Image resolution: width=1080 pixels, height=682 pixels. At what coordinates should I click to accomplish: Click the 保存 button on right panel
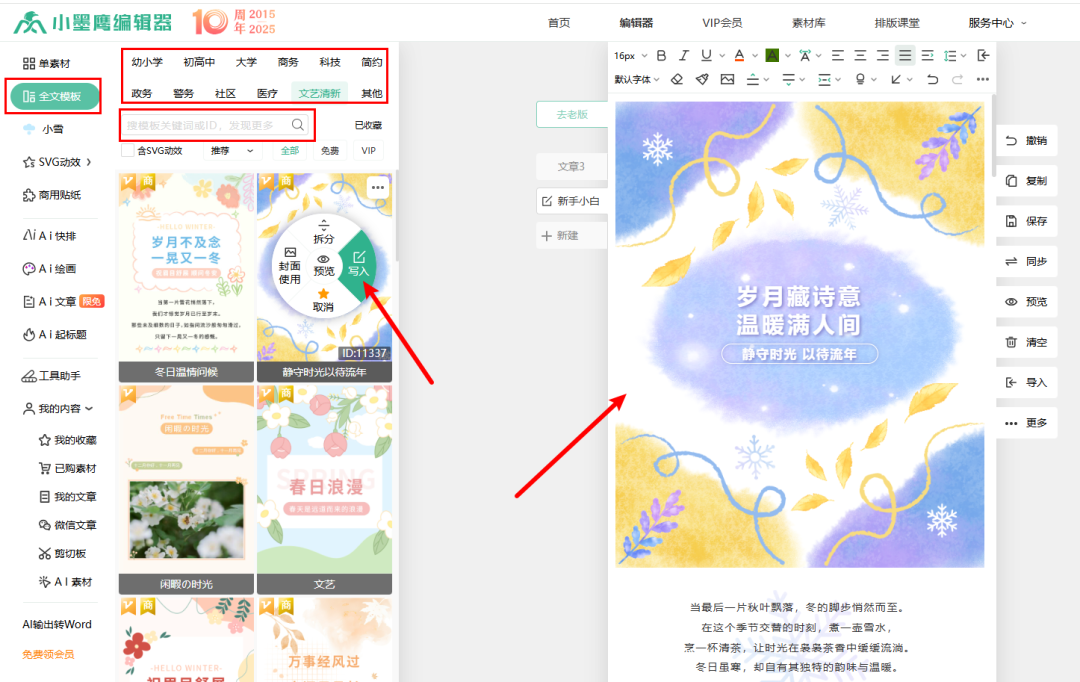[1027, 221]
